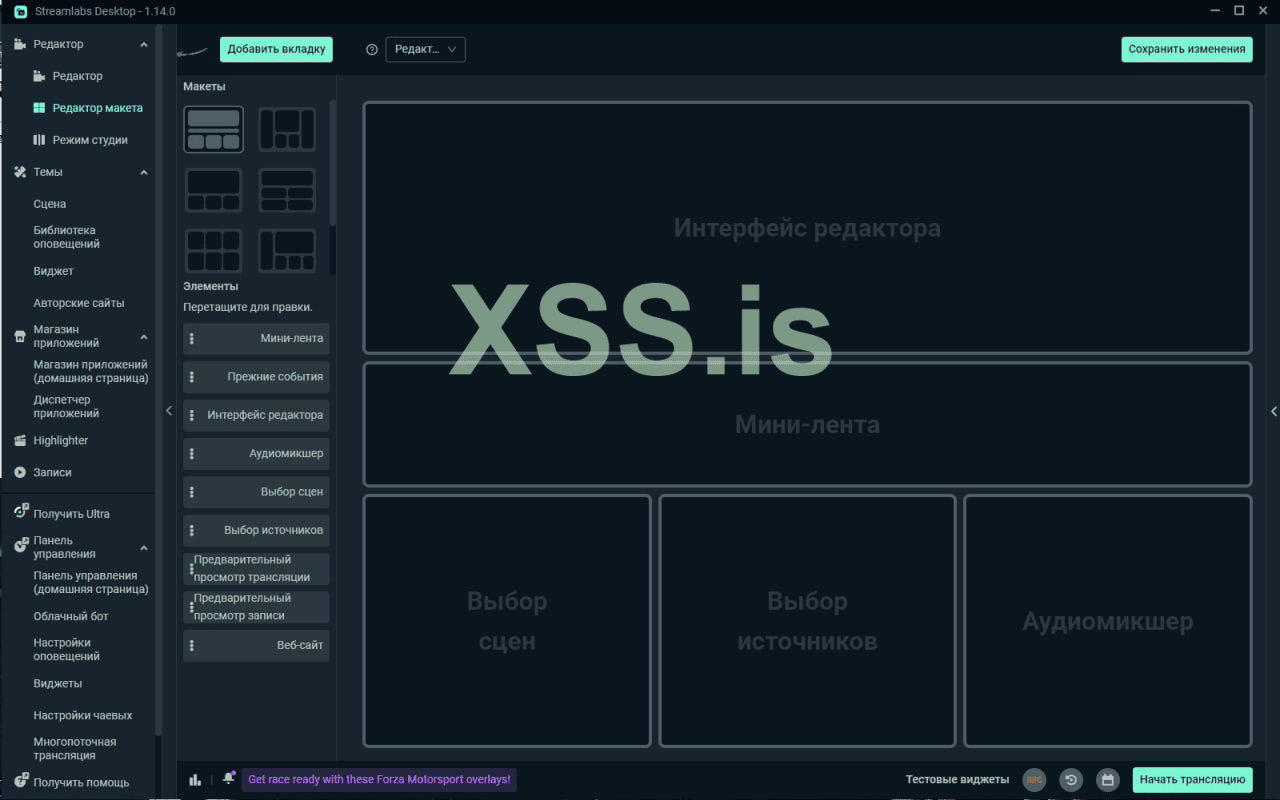Toggle the replay buffer icon

(x=1071, y=780)
